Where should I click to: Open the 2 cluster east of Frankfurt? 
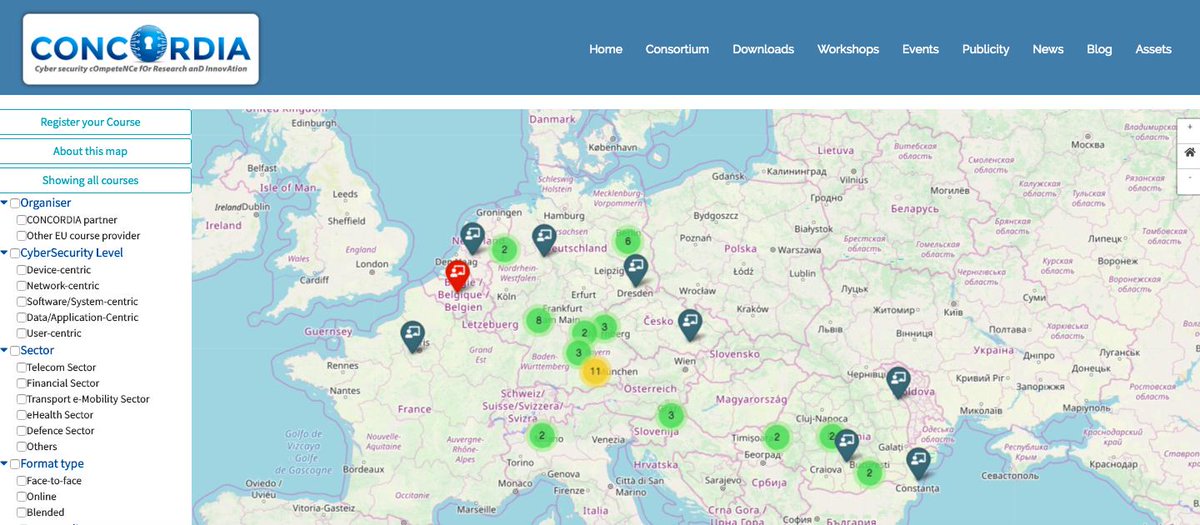click(x=584, y=332)
